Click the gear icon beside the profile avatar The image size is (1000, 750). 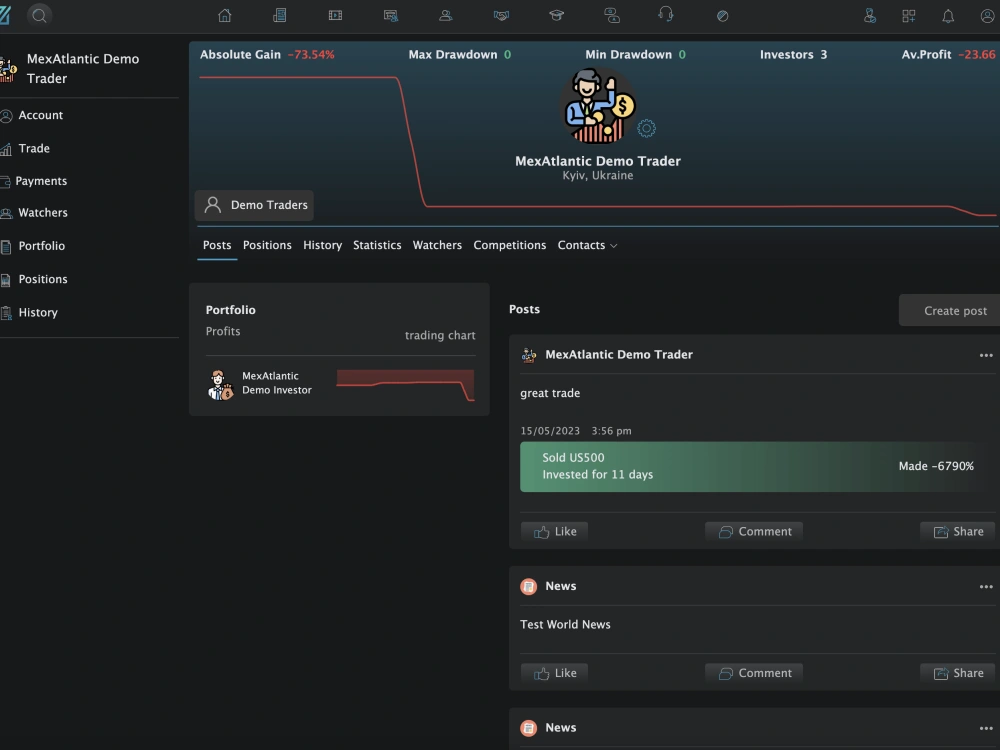[x=646, y=128]
